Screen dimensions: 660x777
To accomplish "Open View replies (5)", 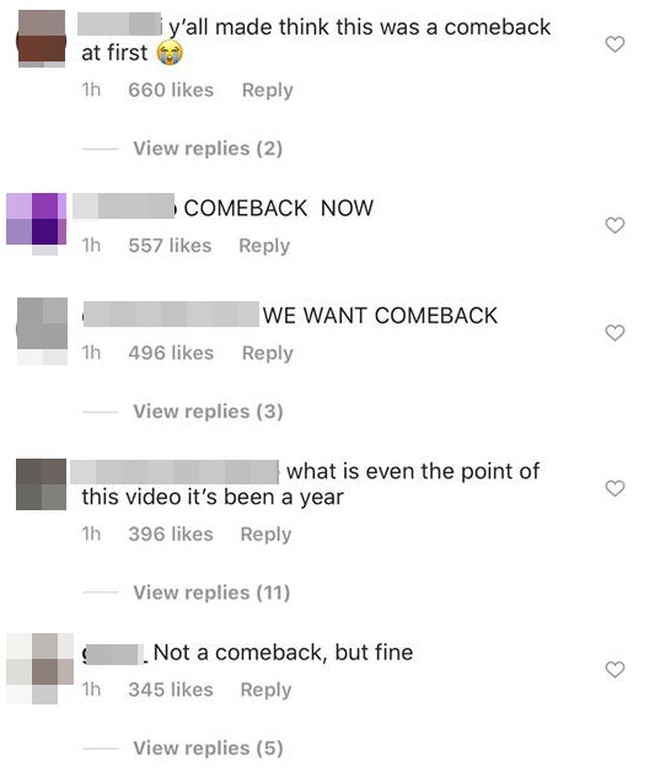I will point(208,748).
